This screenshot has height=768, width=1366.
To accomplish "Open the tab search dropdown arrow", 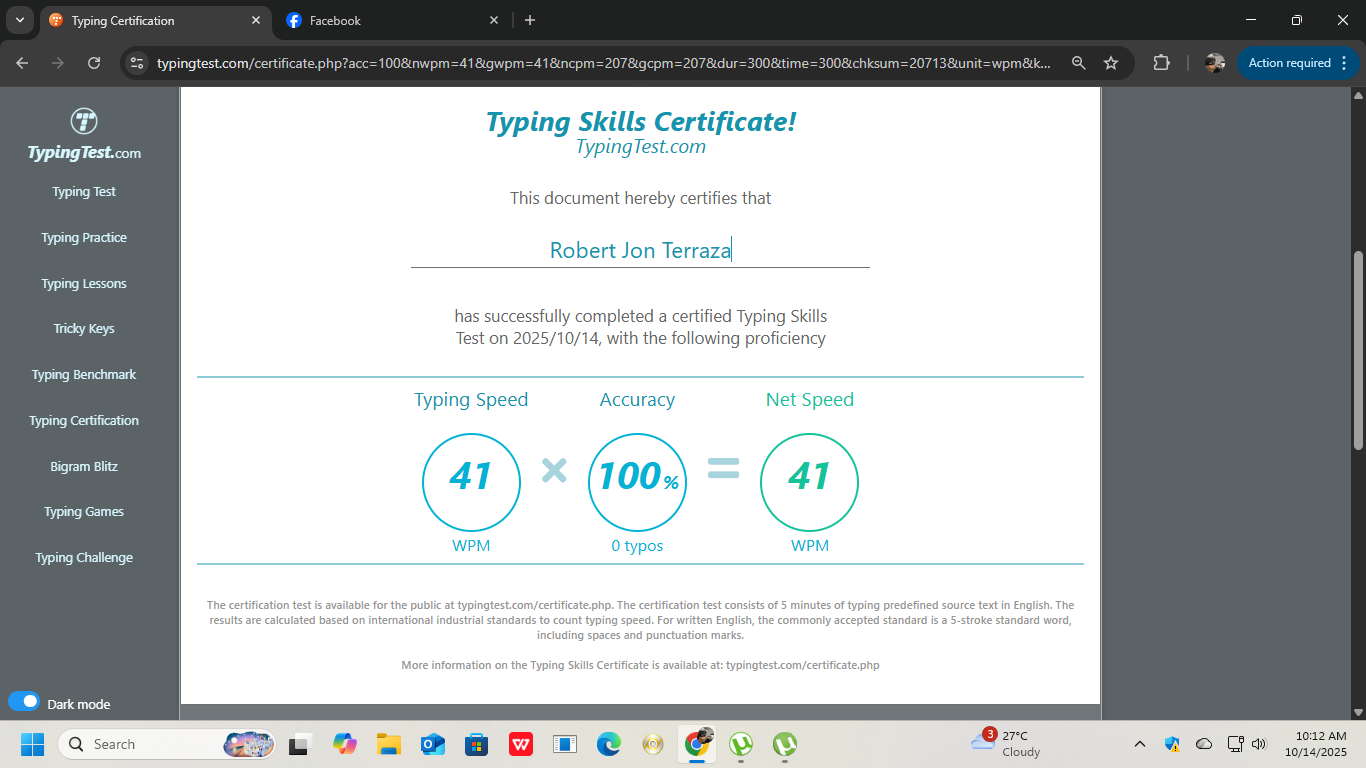I will [20, 20].
